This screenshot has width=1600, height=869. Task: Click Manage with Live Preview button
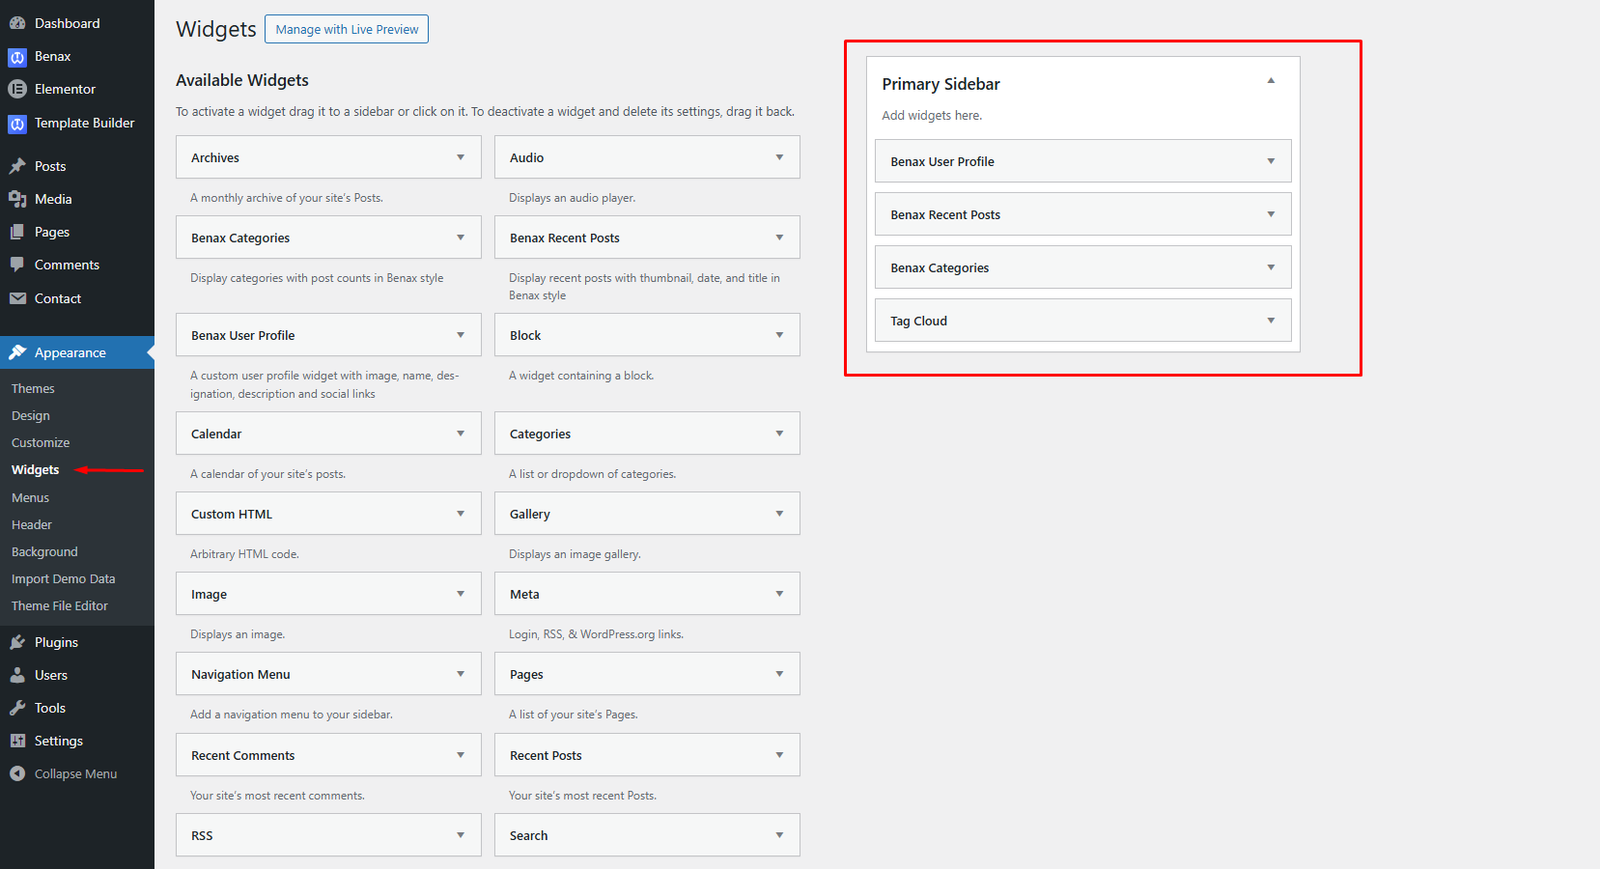point(346,29)
